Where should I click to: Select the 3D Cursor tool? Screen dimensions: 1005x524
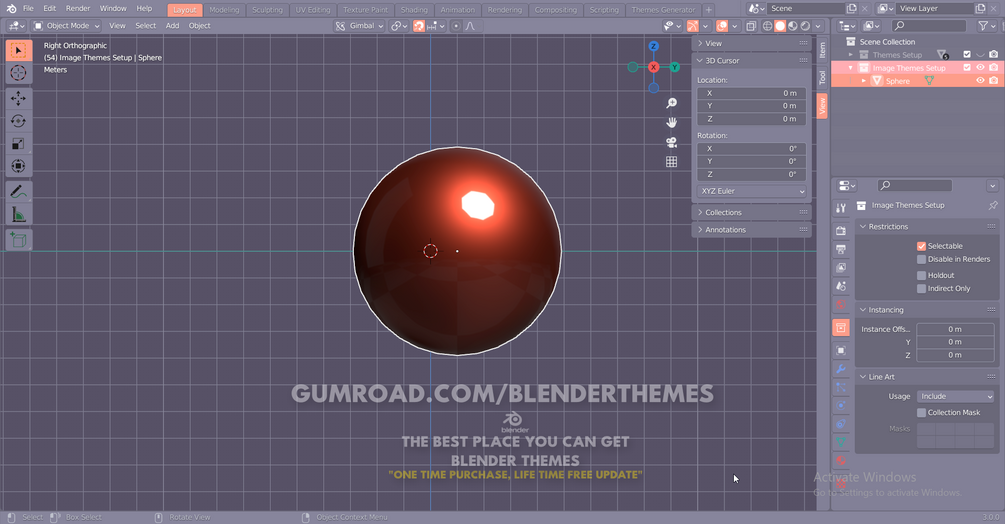coord(18,73)
